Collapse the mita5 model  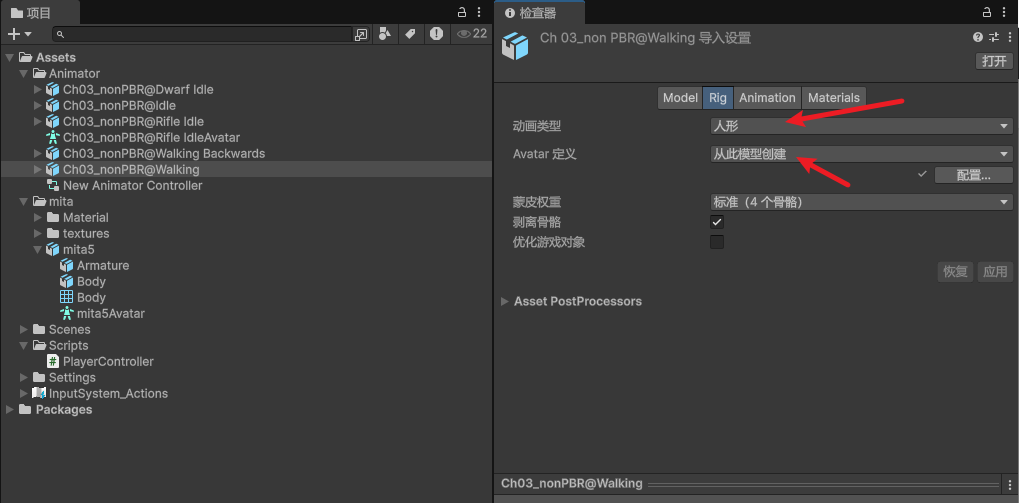point(37,250)
